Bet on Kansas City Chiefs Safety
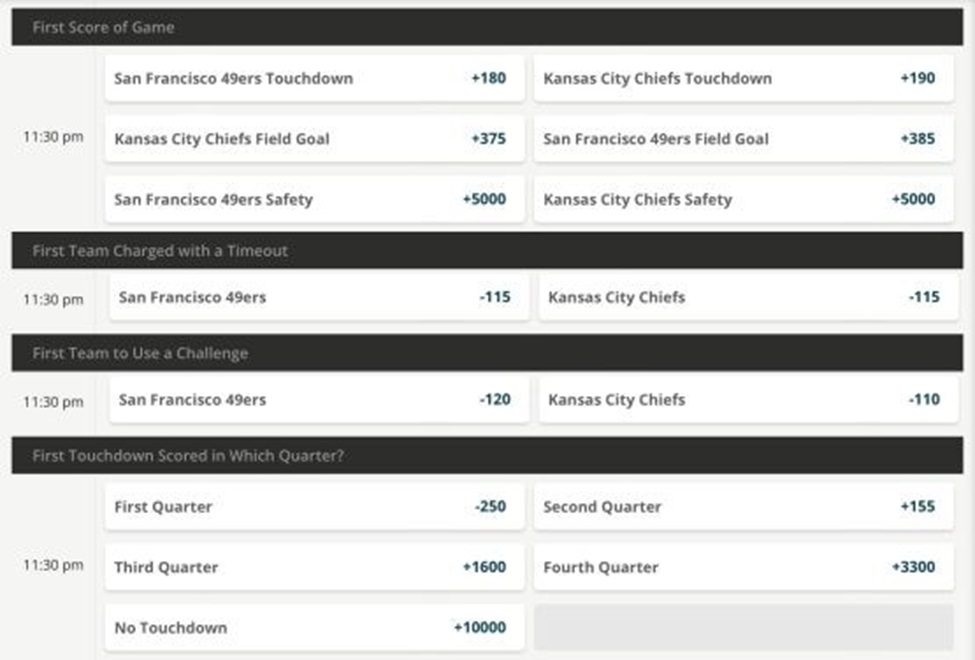The image size is (975, 660). point(743,199)
